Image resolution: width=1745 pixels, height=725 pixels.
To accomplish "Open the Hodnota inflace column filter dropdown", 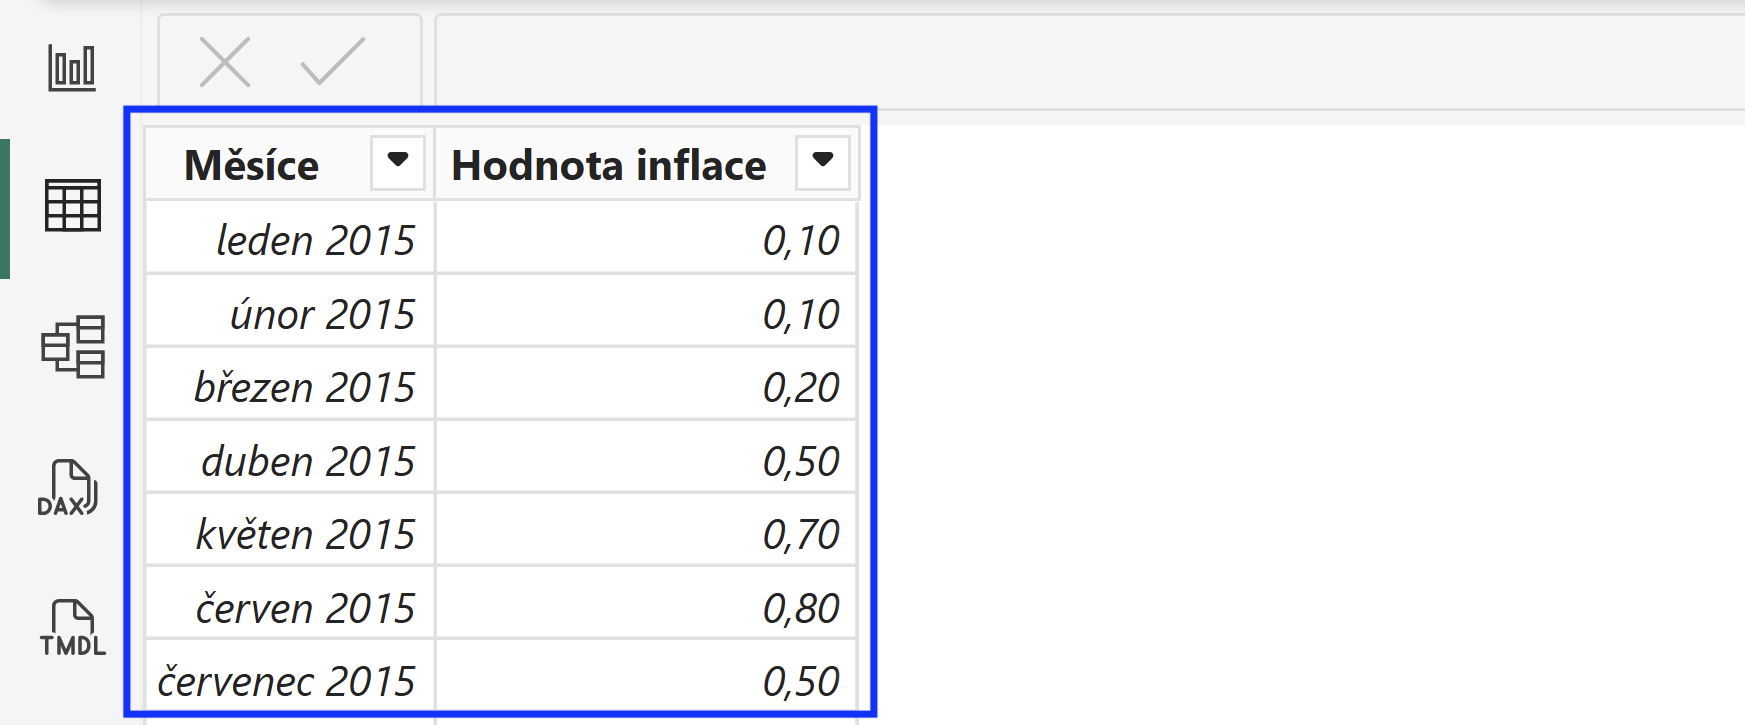I will pyautogui.click(x=823, y=162).
